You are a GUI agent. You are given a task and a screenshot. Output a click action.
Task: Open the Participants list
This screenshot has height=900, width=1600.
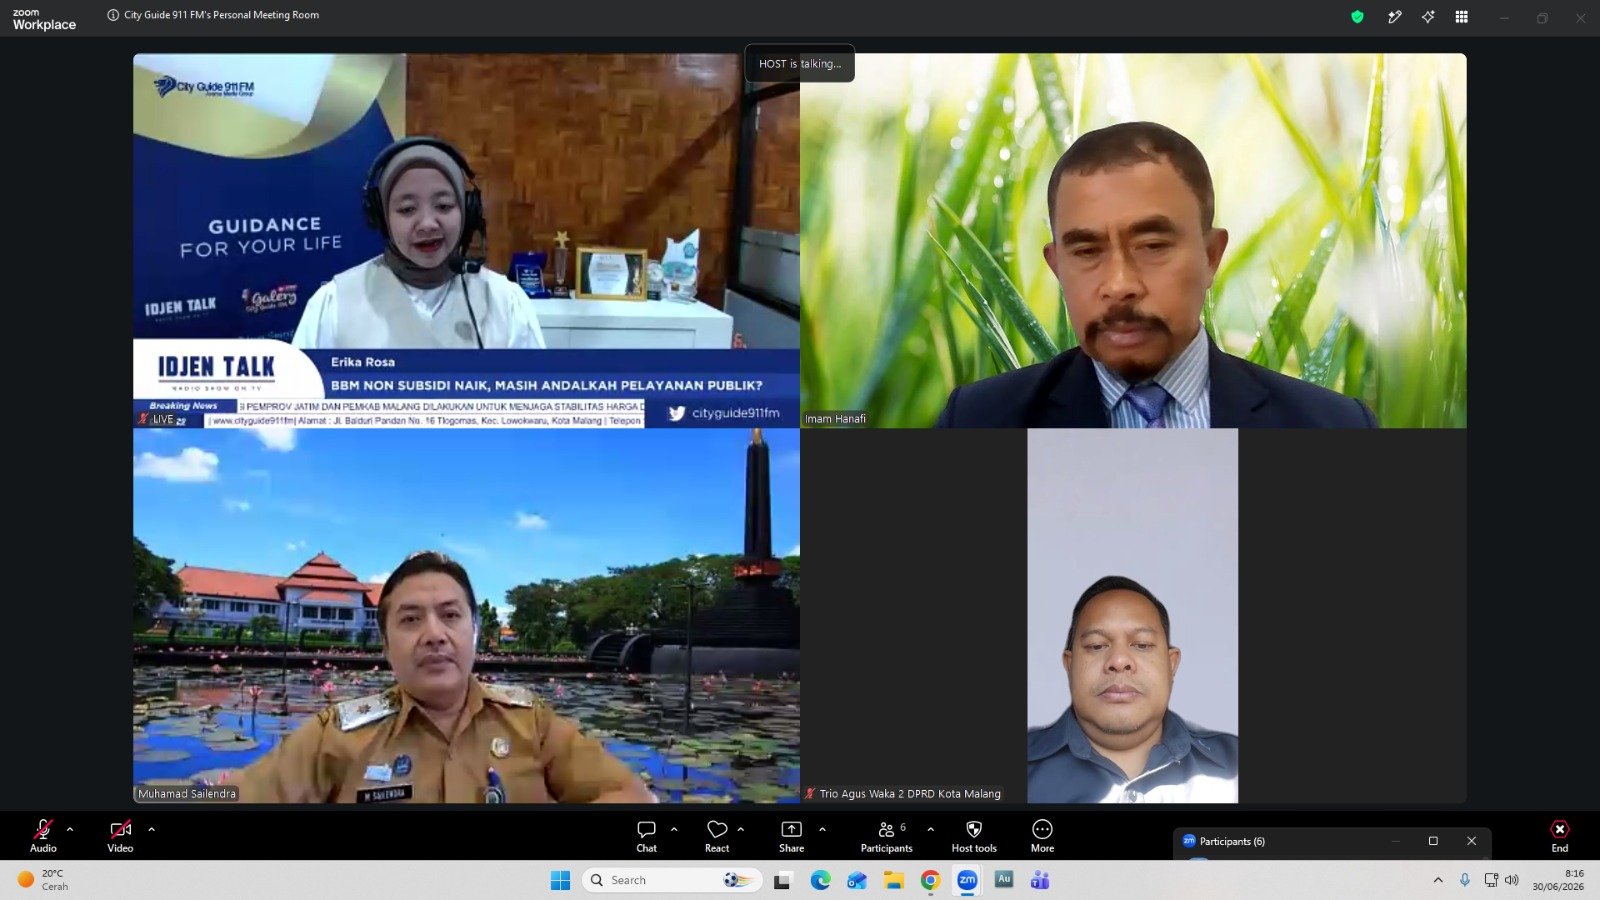886,836
